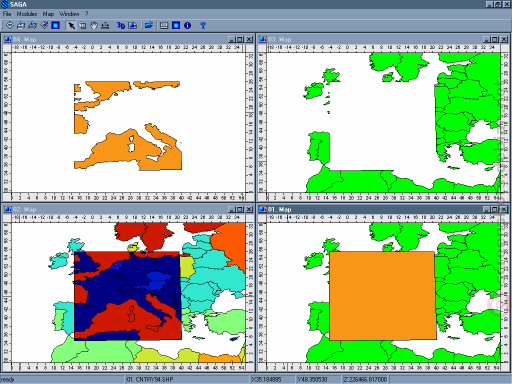Open the question mark help menu
This screenshot has width=512, height=384.
click(x=87, y=14)
